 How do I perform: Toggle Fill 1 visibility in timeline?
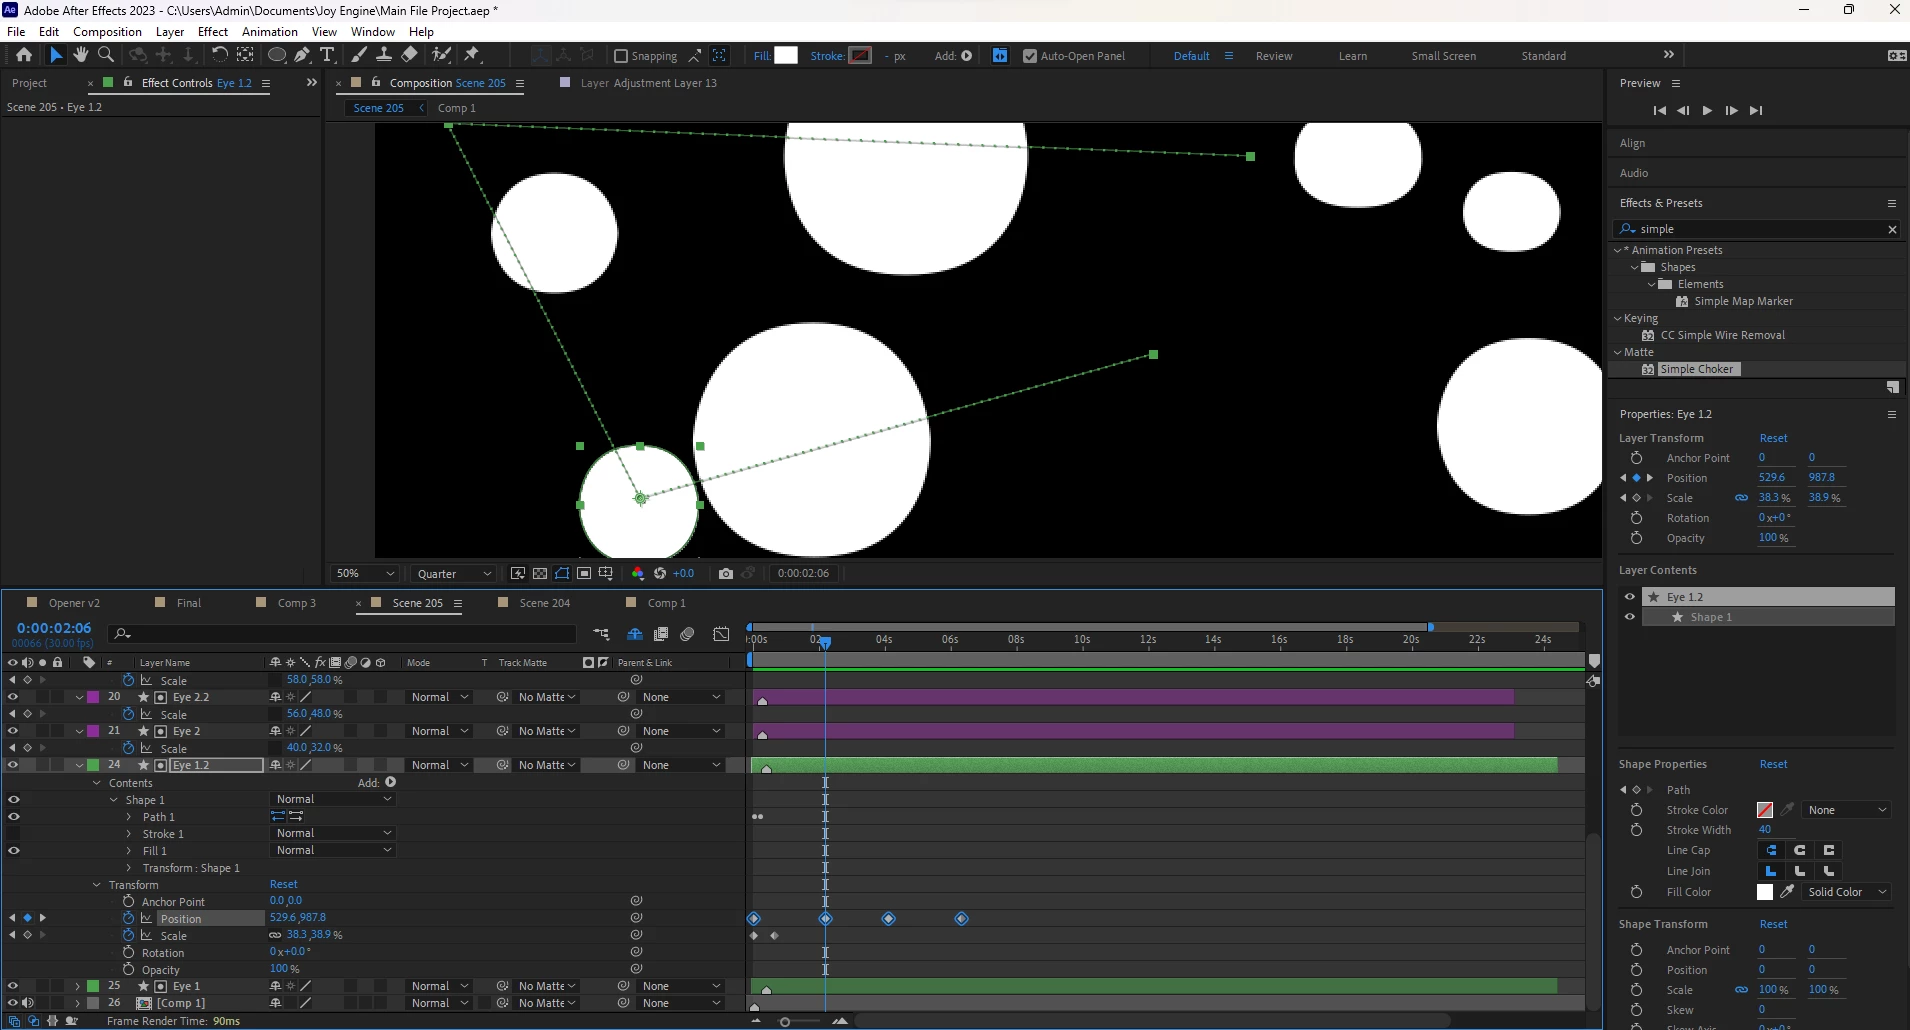click(14, 850)
